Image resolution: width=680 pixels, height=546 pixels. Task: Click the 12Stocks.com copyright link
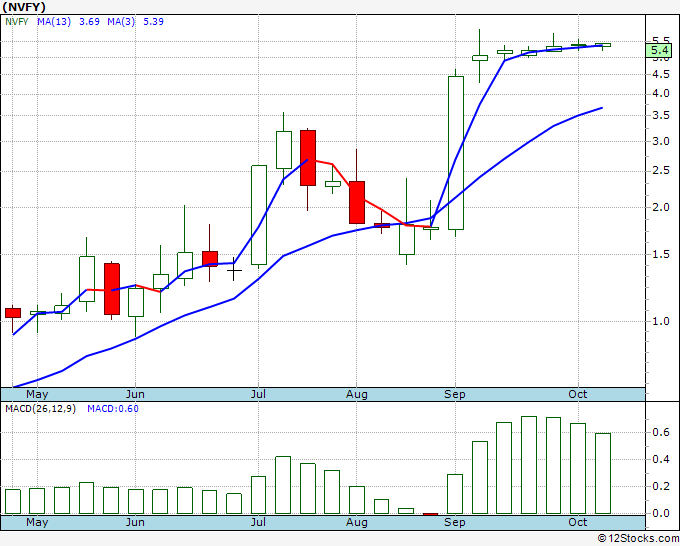coord(638,538)
